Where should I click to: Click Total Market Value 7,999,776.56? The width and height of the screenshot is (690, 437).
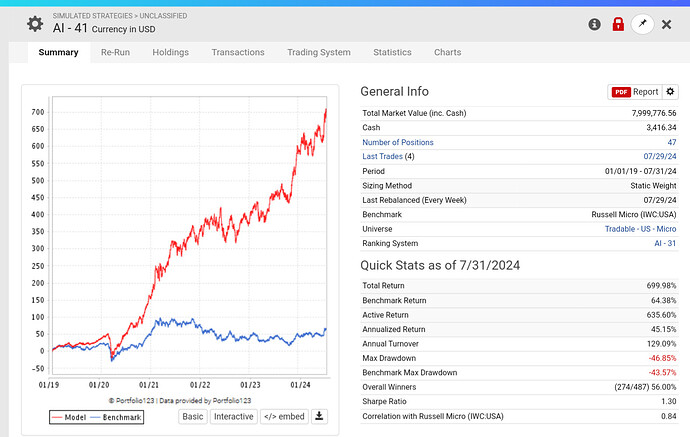[x=654, y=113]
